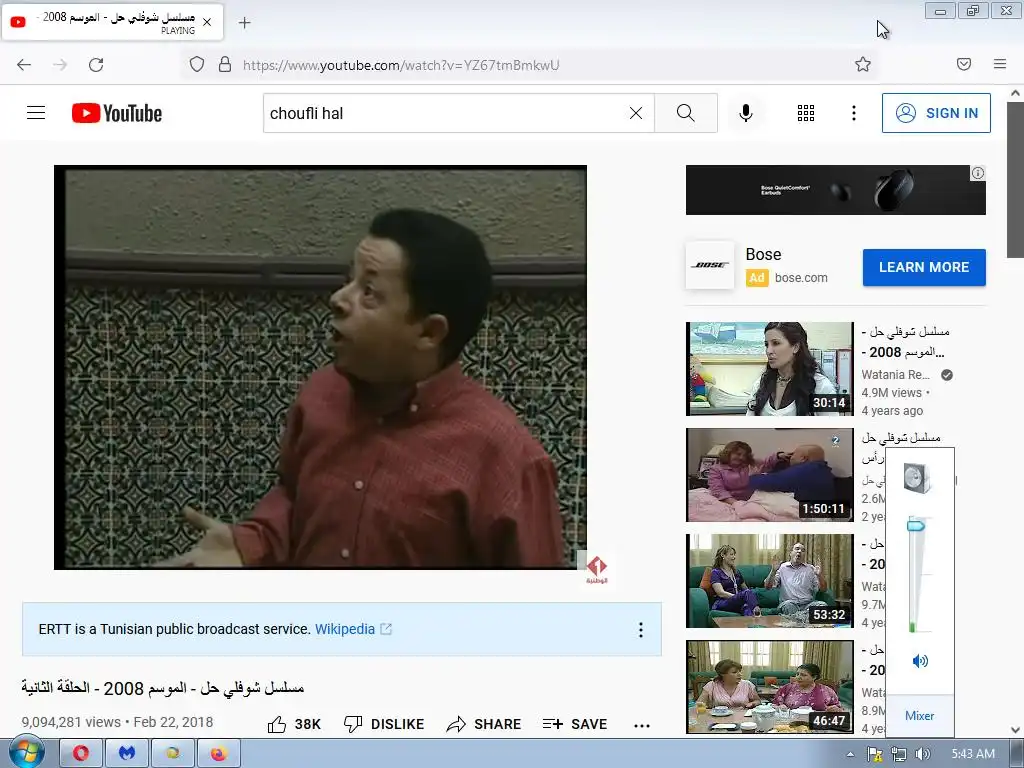Open the Action Center flag icon

(x=875, y=754)
